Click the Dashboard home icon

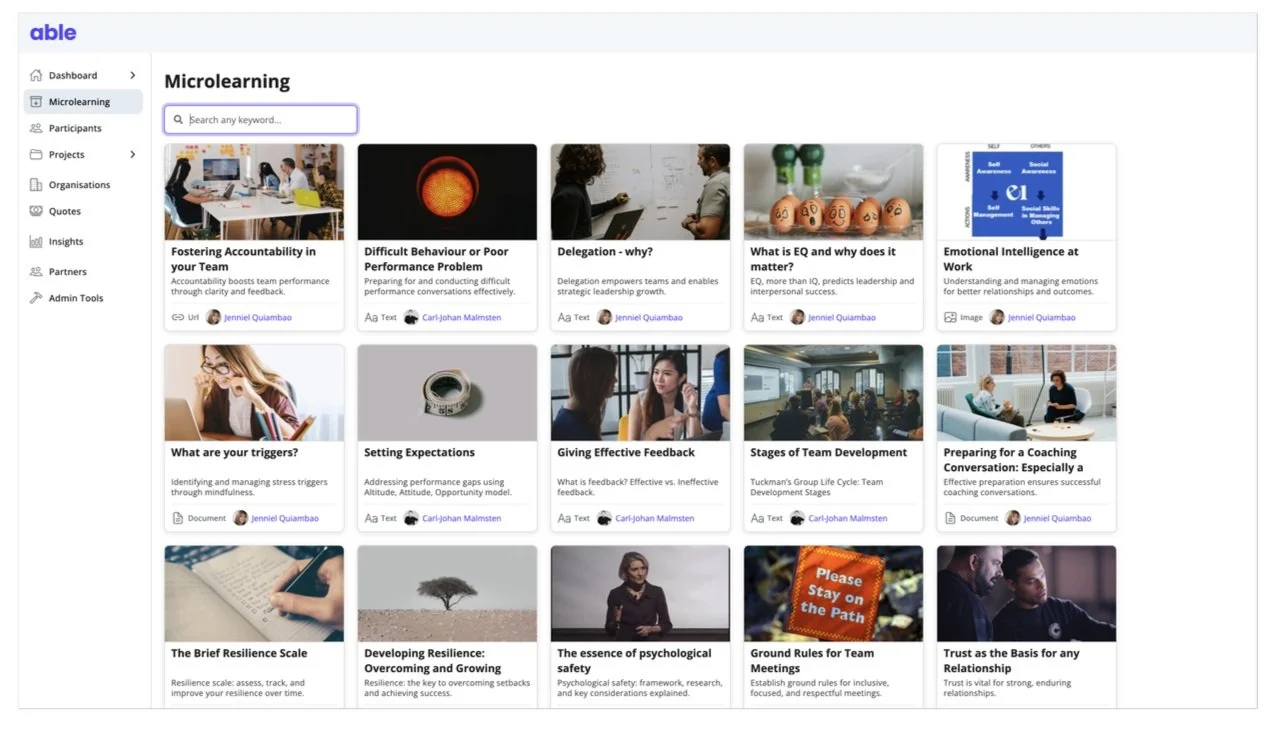[x=36, y=74]
